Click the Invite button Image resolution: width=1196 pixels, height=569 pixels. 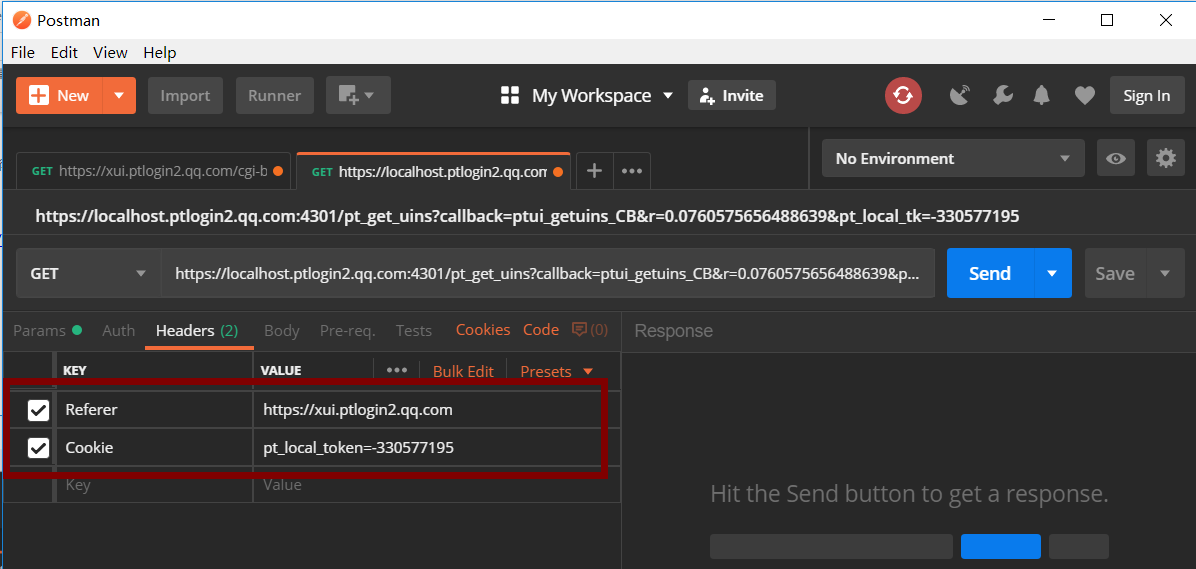point(731,95)
